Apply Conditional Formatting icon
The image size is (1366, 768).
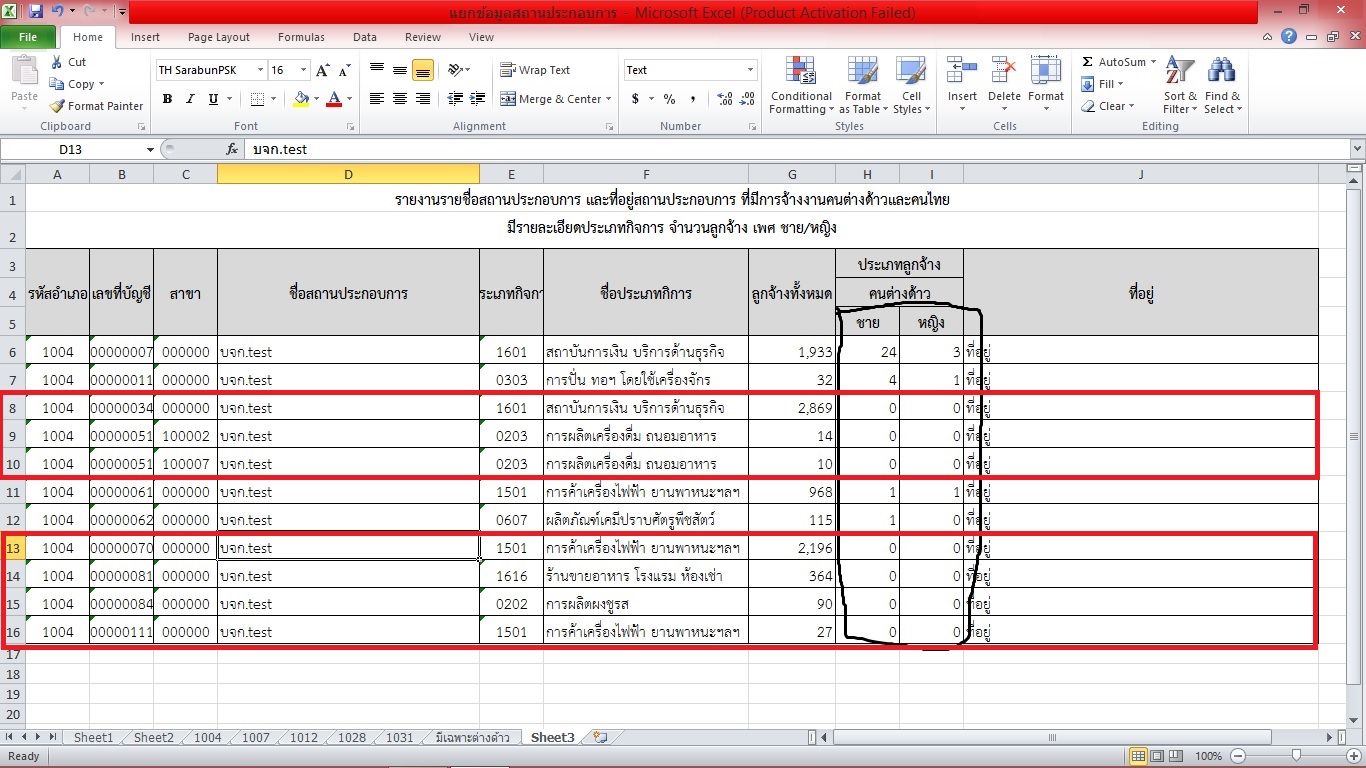(801, 85)
